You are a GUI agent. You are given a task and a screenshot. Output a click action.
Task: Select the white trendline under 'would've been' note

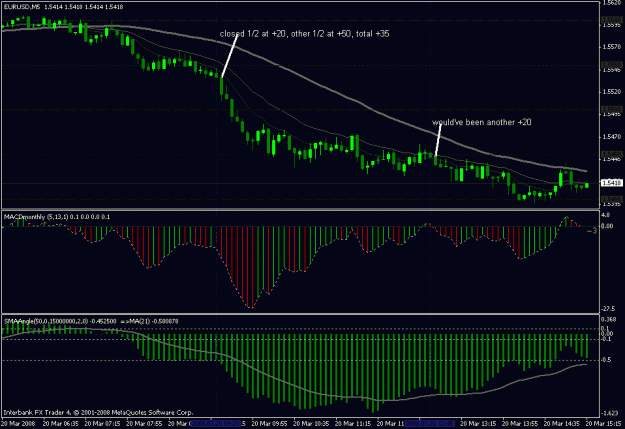tap(438, 140)
